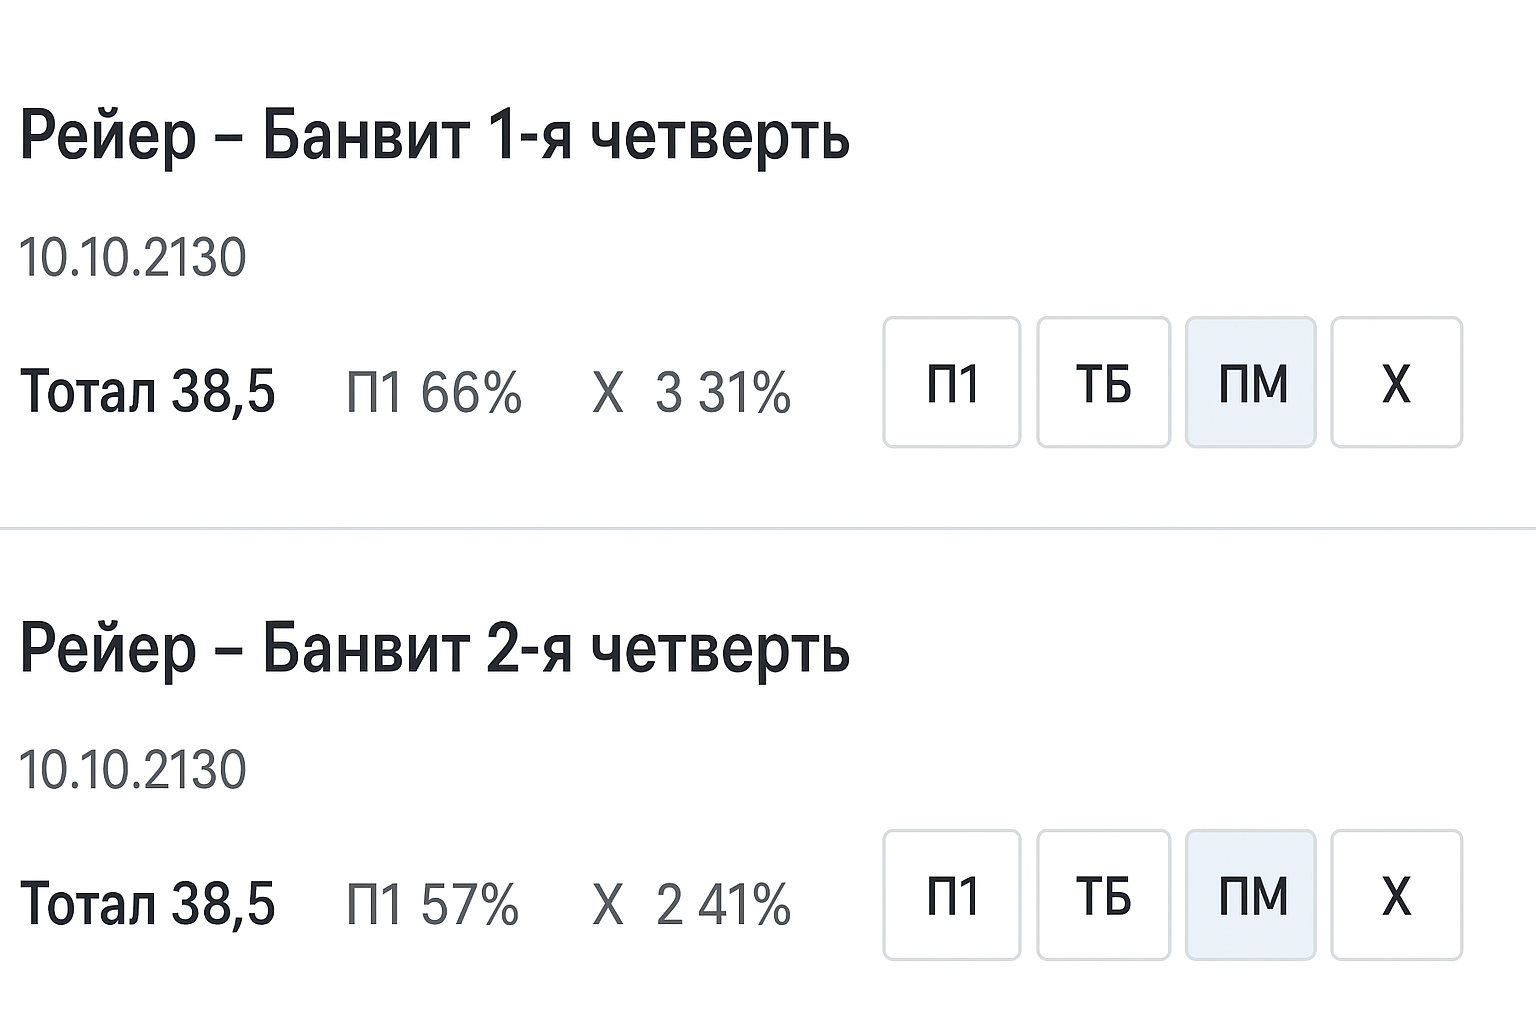
Task: Click the 31% value in the first row
Action: click(745, 392)
